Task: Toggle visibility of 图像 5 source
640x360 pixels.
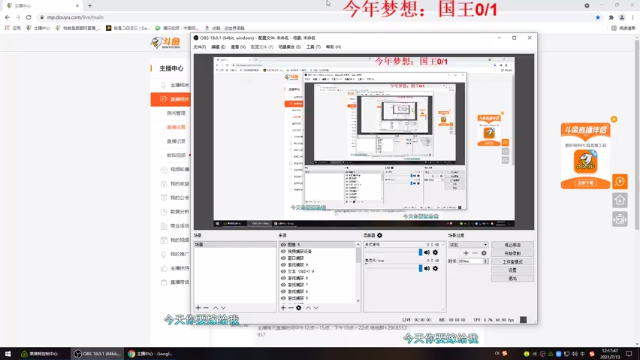Action: pos(283,244)
